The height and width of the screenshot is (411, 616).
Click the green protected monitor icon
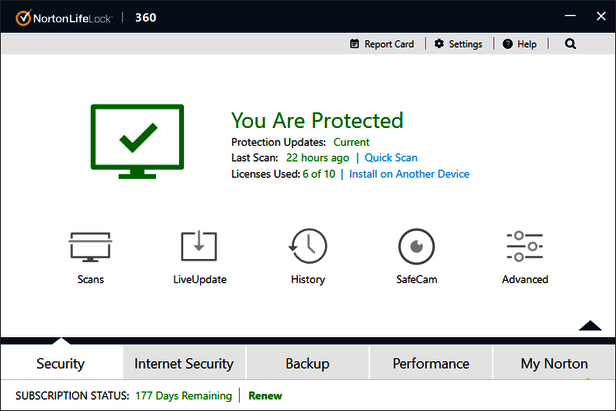pos(138,142)
